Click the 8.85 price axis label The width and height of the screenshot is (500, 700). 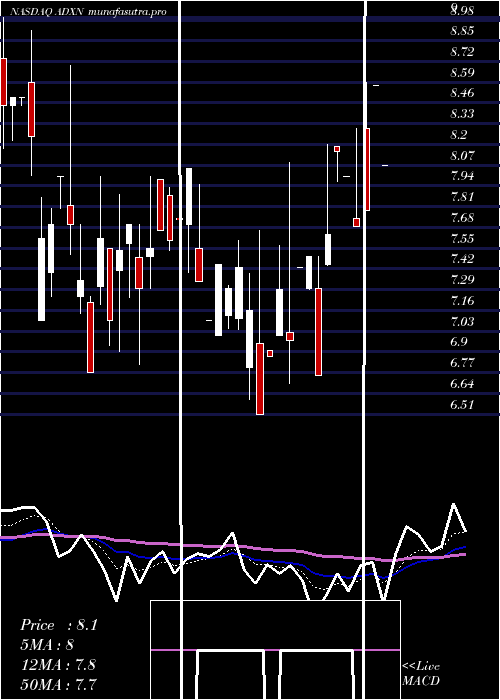(x=462, y=31)
